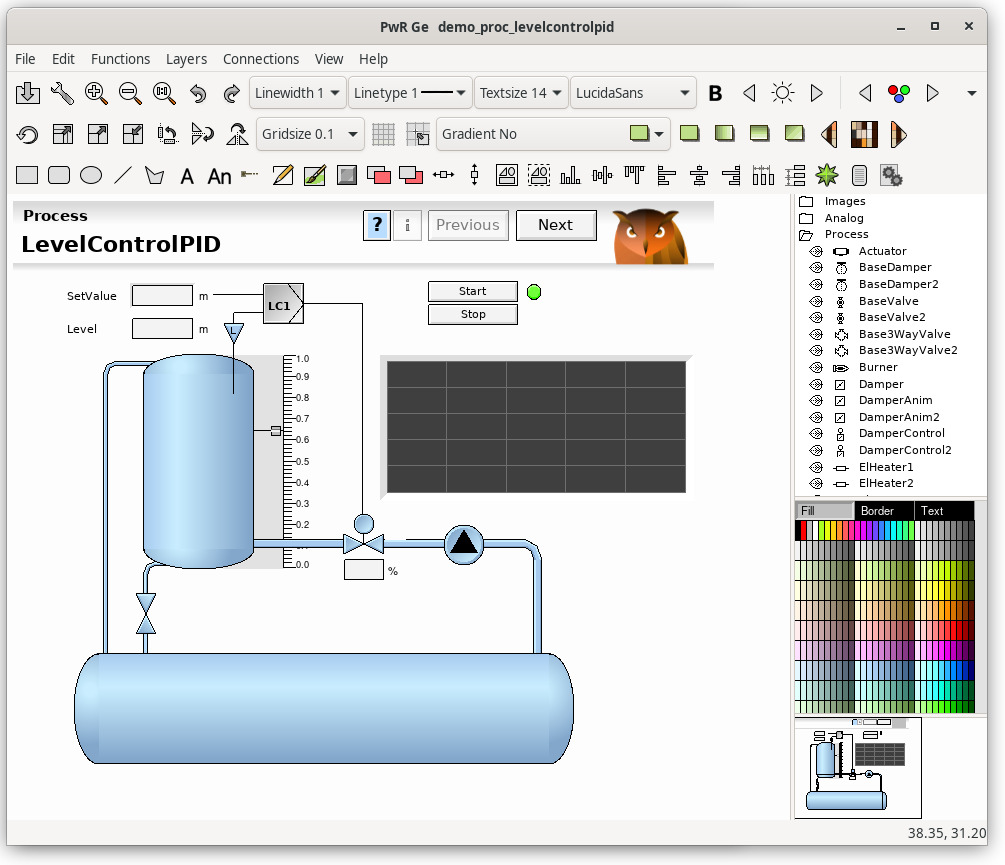
Task: Toggle the show grid button
Action: tap(383, 134)
